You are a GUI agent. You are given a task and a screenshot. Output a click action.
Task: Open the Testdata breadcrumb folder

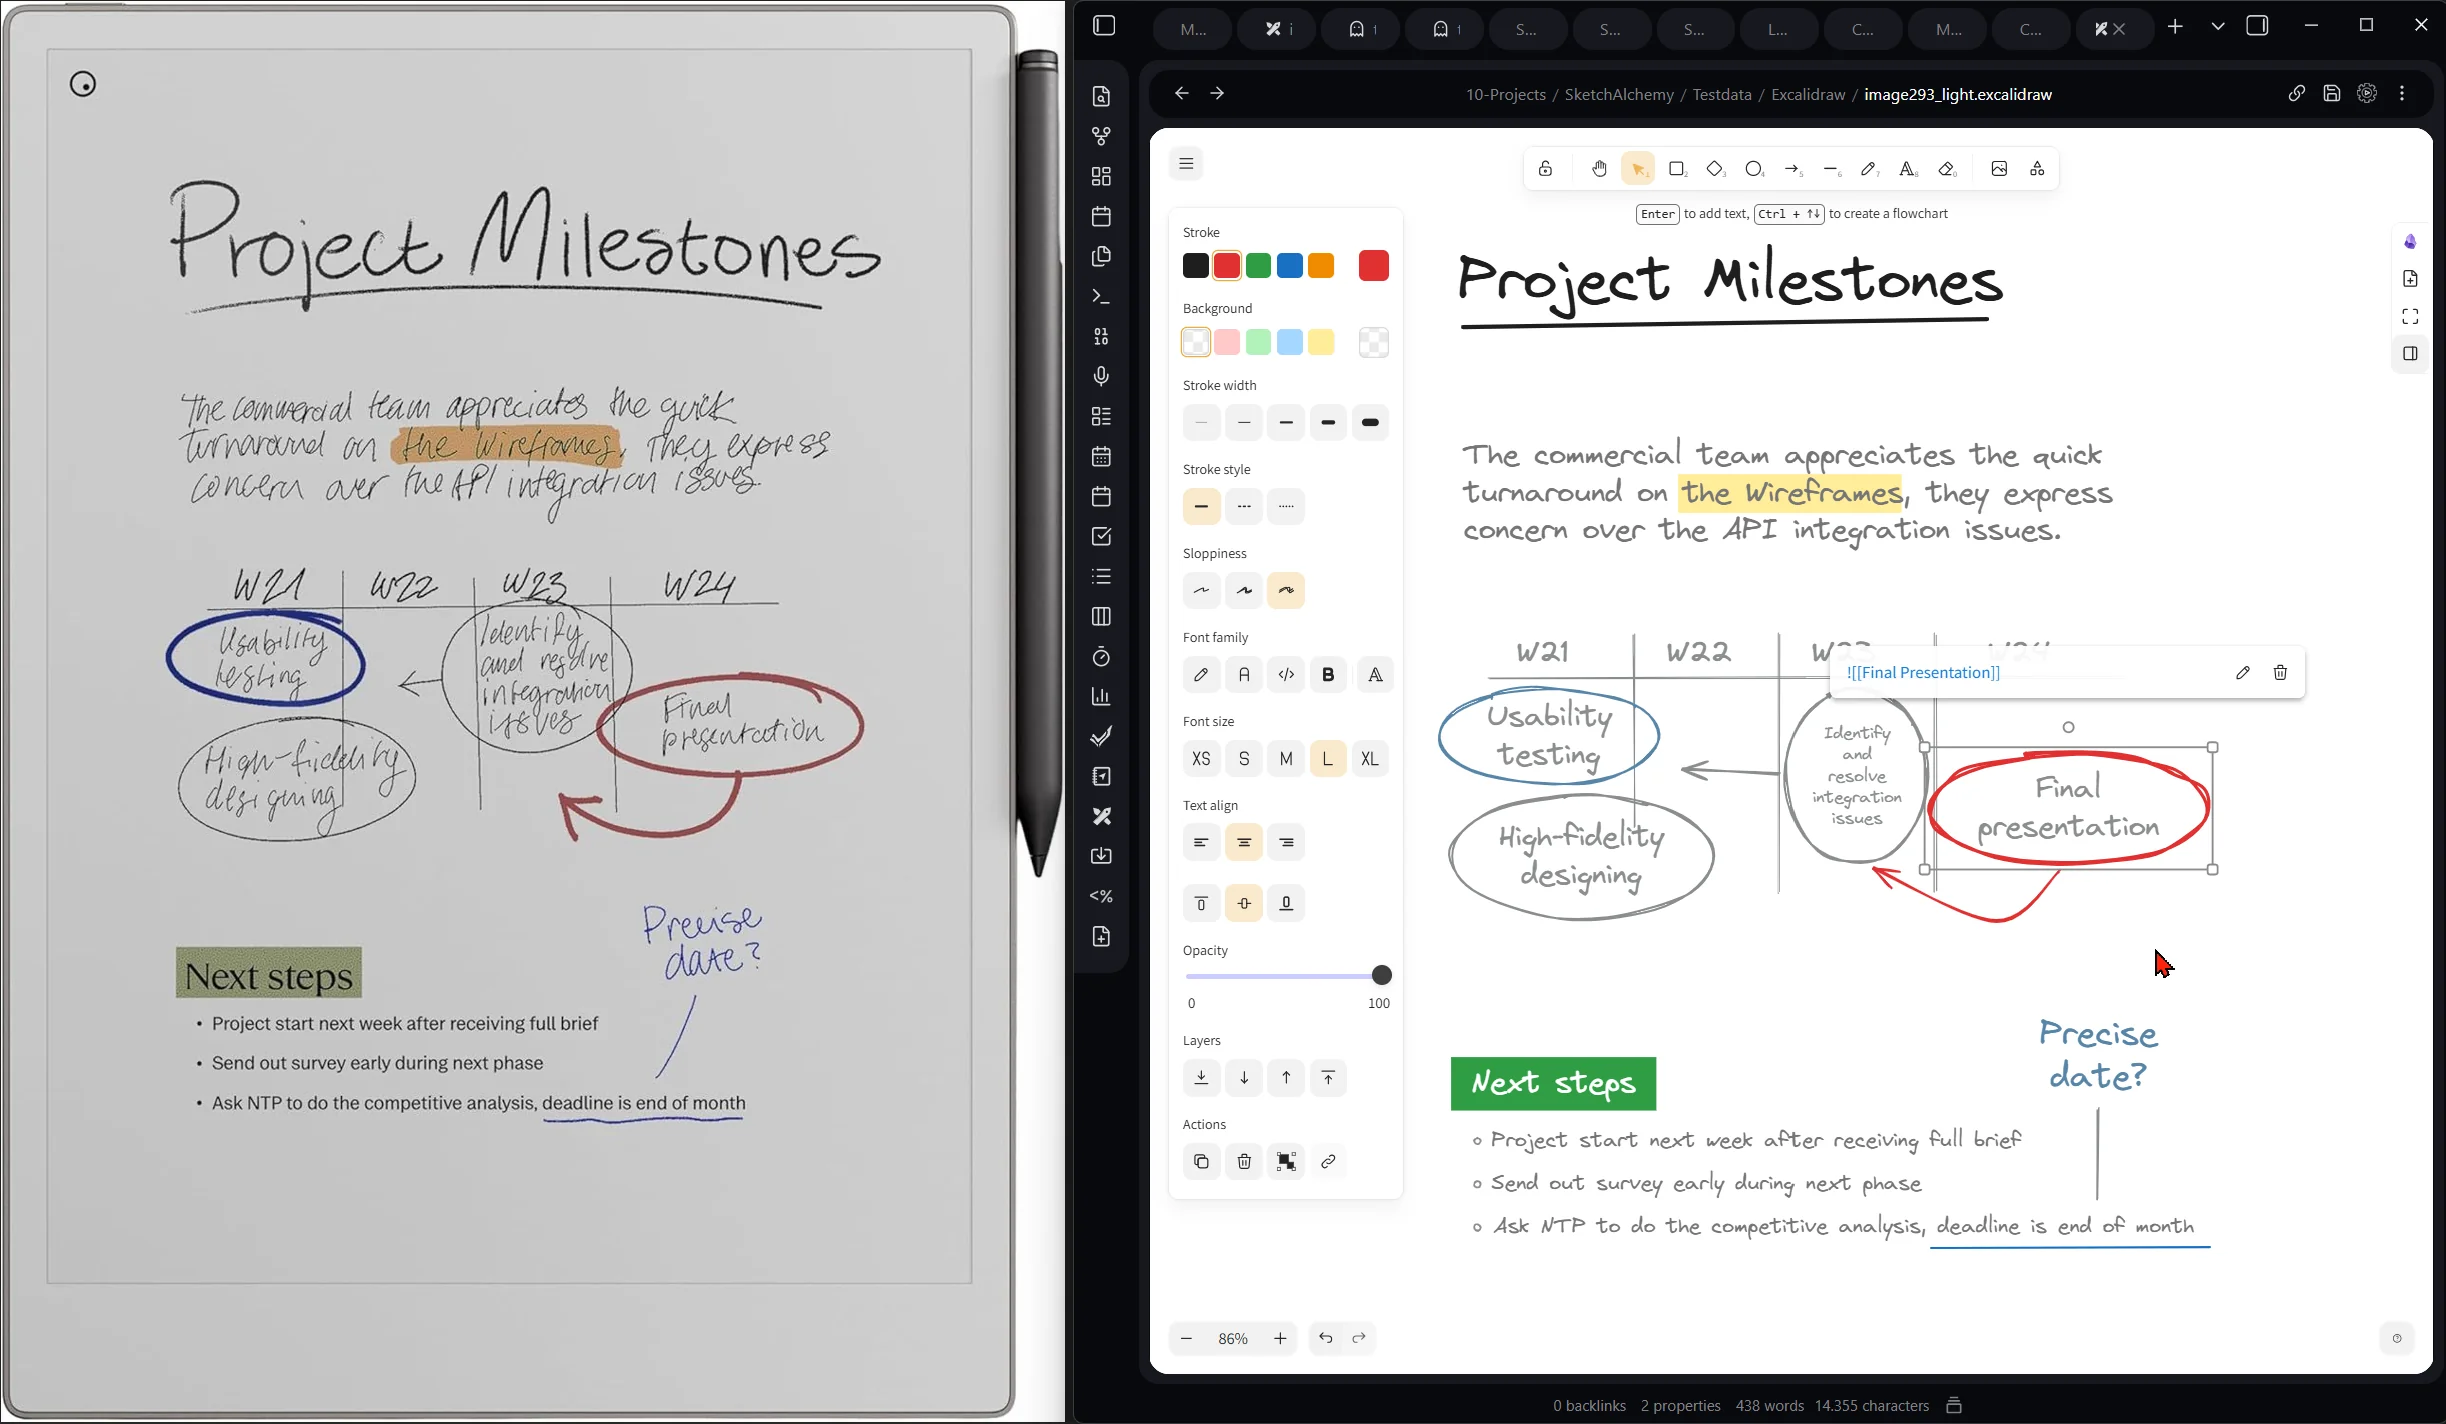point(1722,94)
